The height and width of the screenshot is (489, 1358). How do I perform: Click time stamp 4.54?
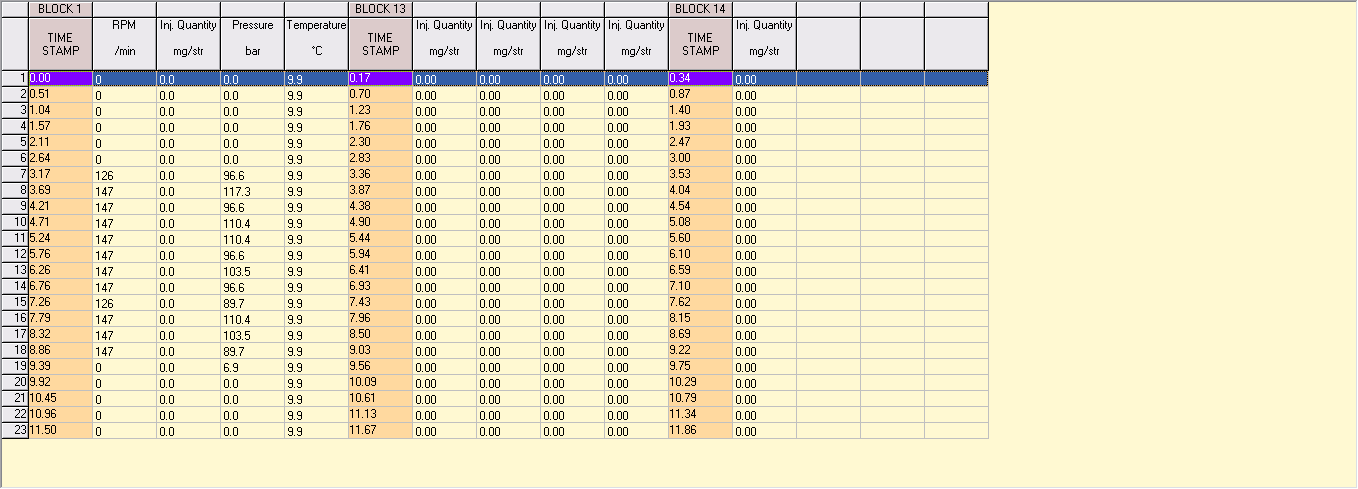point(700,206)
